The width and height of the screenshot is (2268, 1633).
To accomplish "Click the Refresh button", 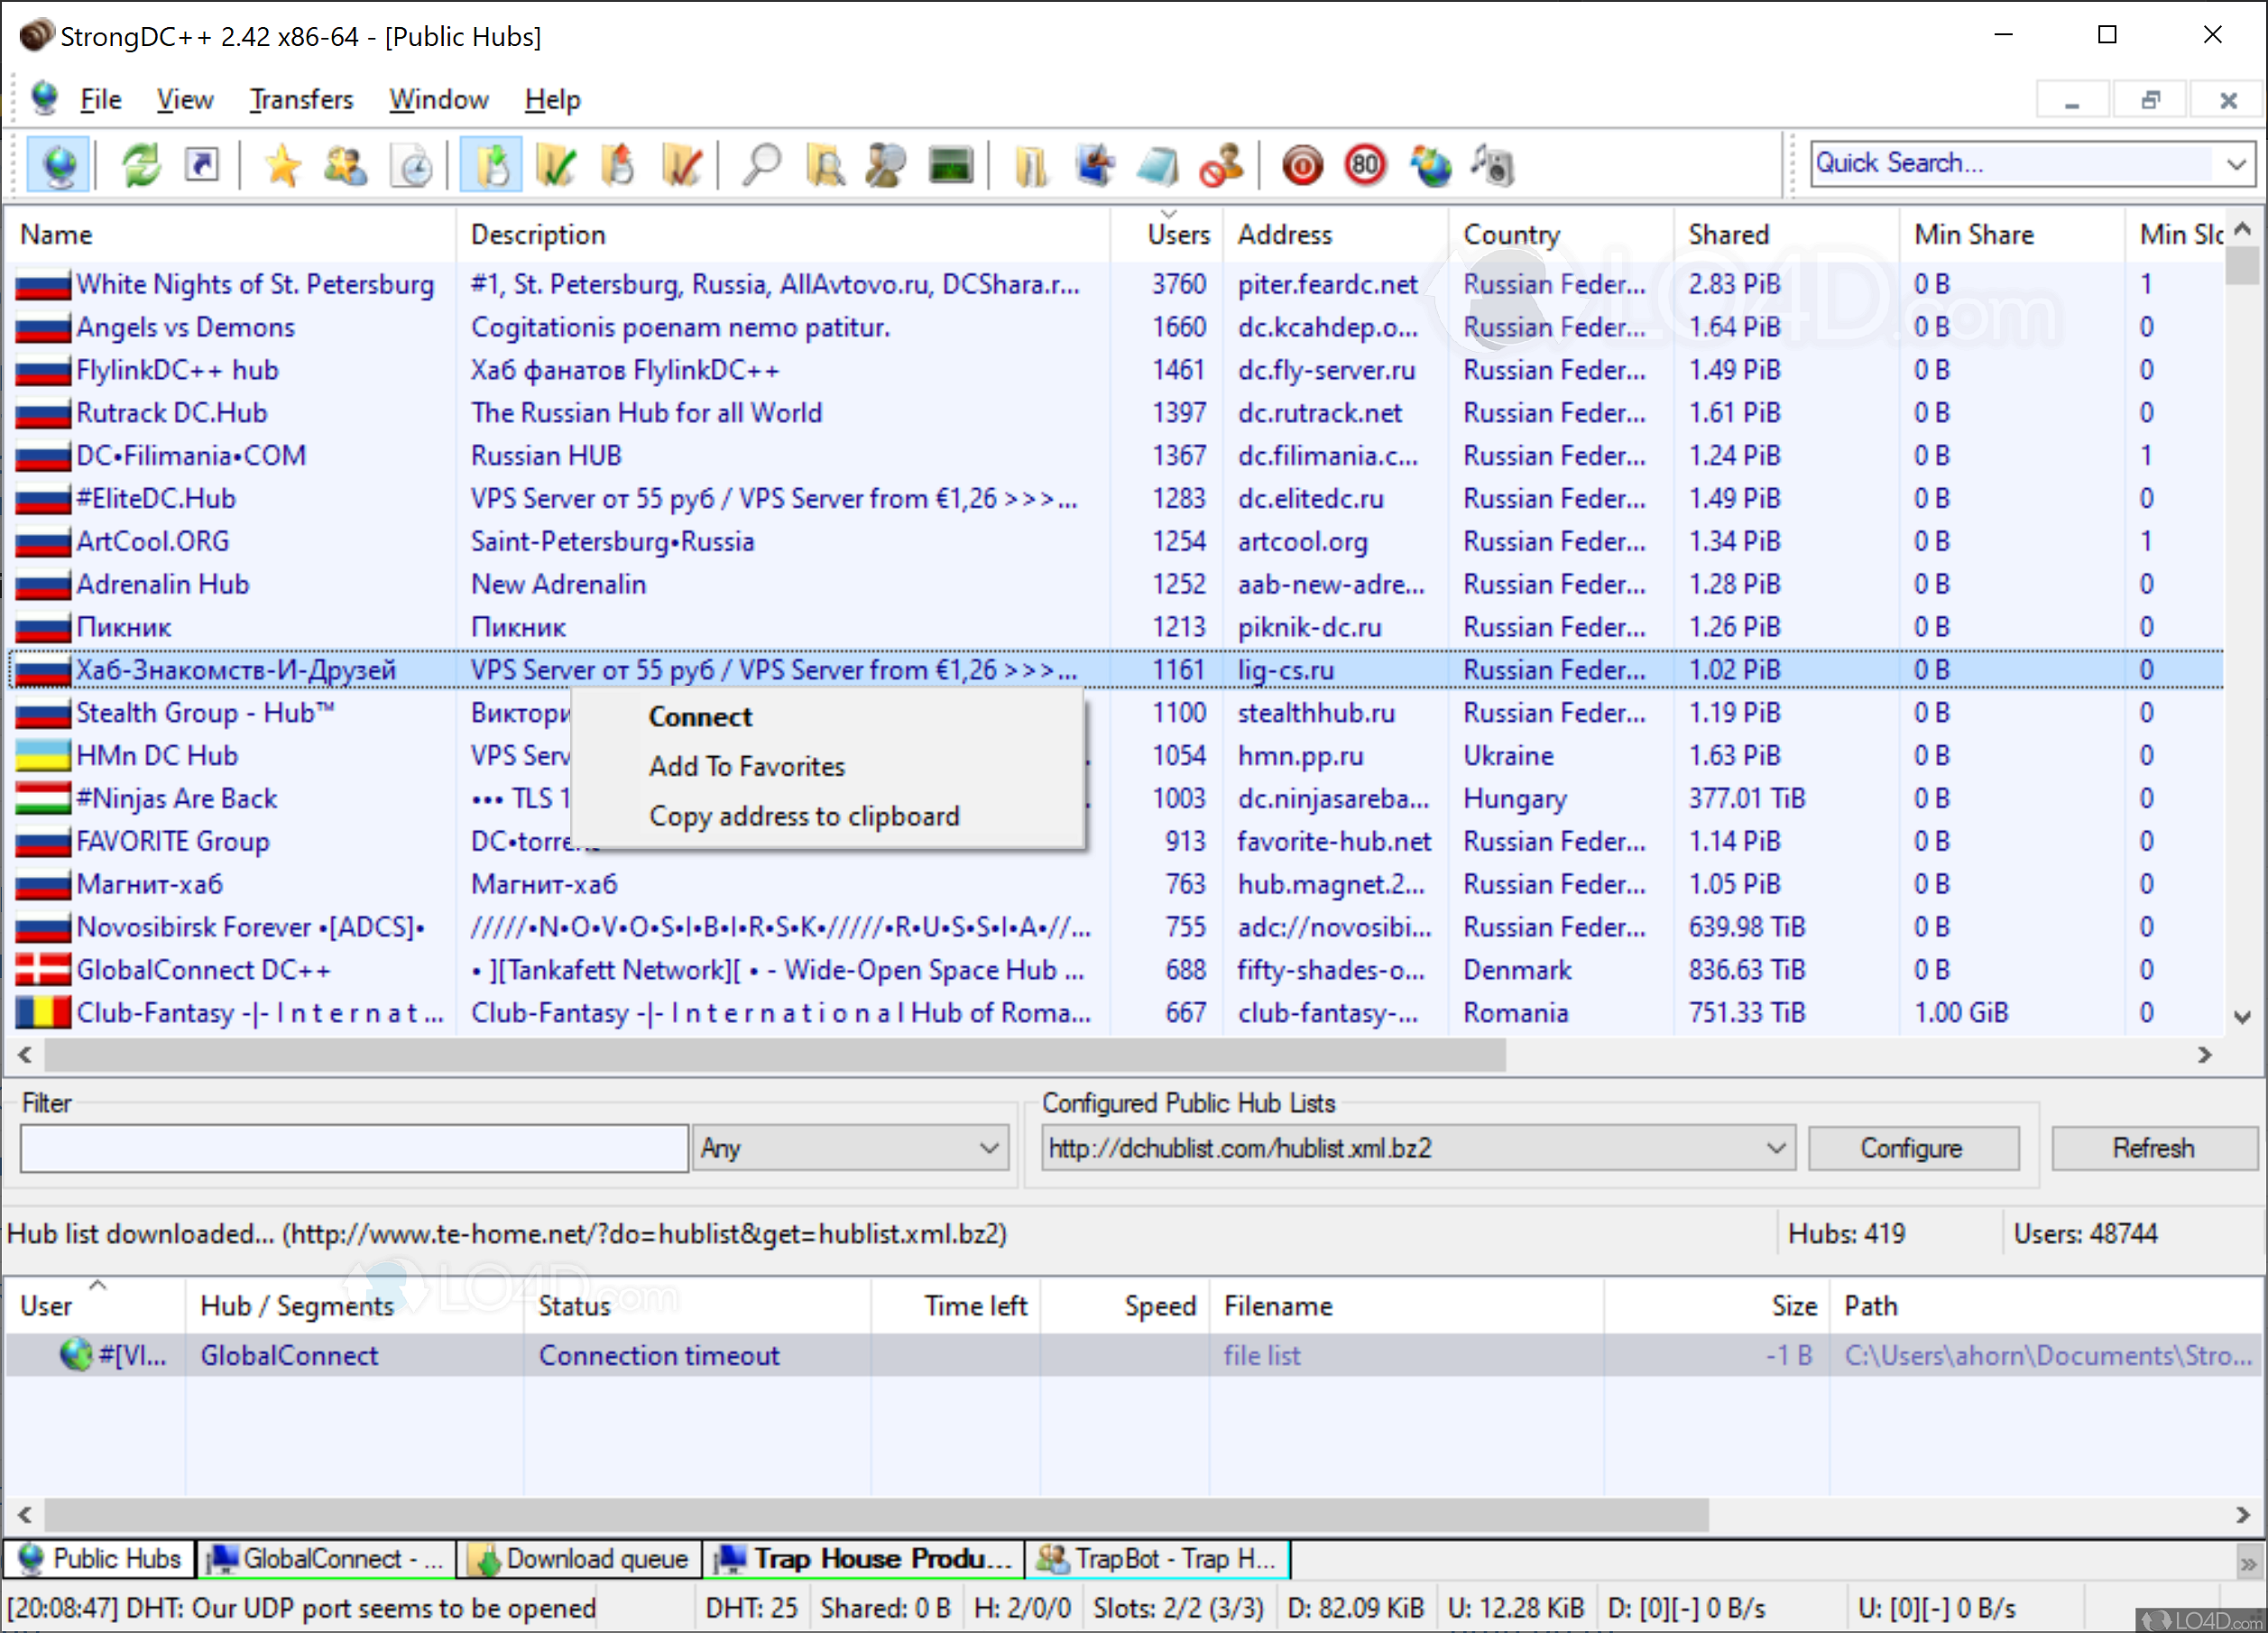I will click(x=2155, y=1147).
